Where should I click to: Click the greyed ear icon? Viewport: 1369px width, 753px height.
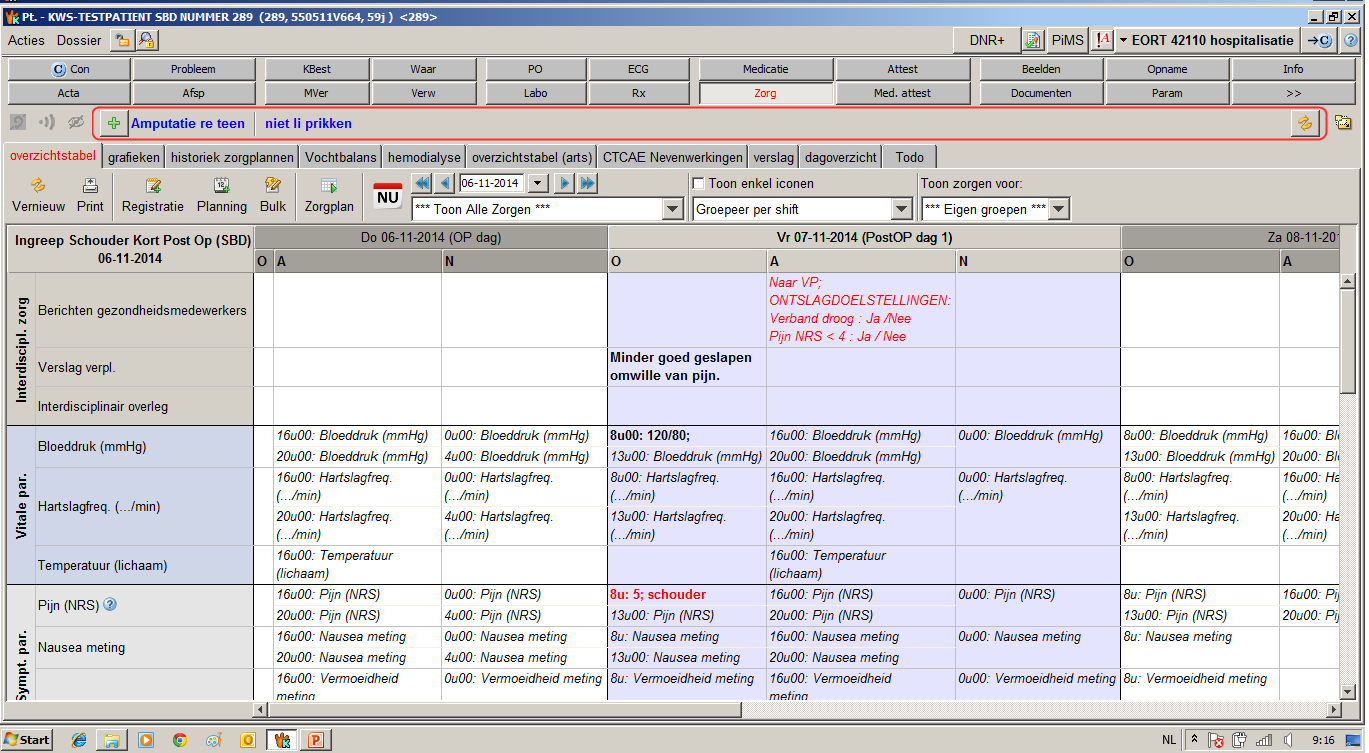17,123
